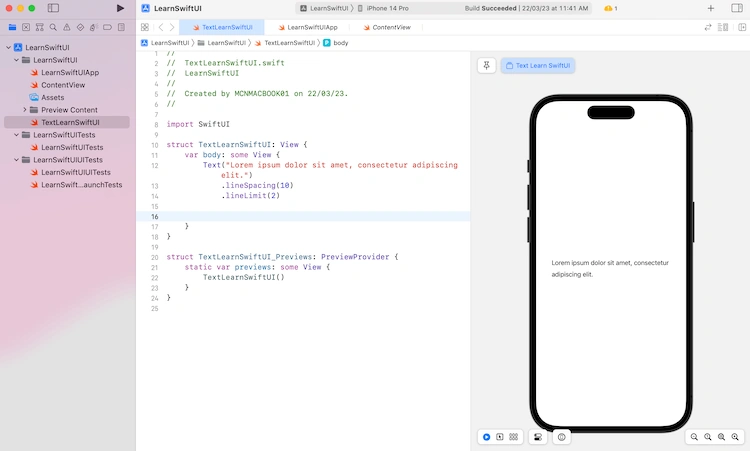Collapse the LearnSwiftUIUITests group
This screenshot has height=451, width=750.
(x=16, y=160)
